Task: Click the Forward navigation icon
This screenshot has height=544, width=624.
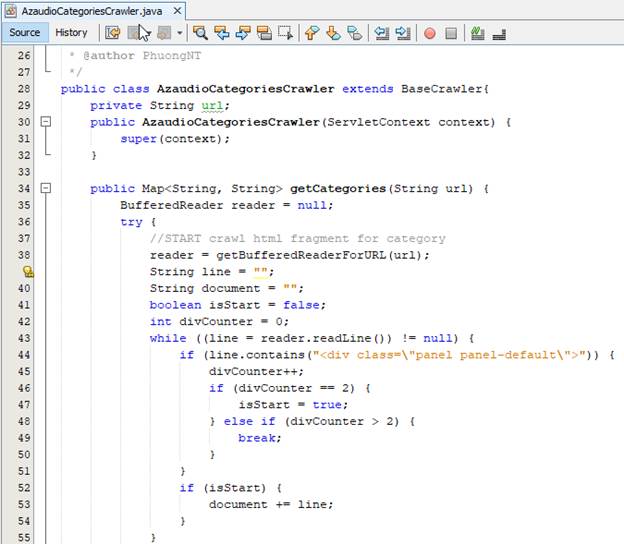Action: click(164, 33)
